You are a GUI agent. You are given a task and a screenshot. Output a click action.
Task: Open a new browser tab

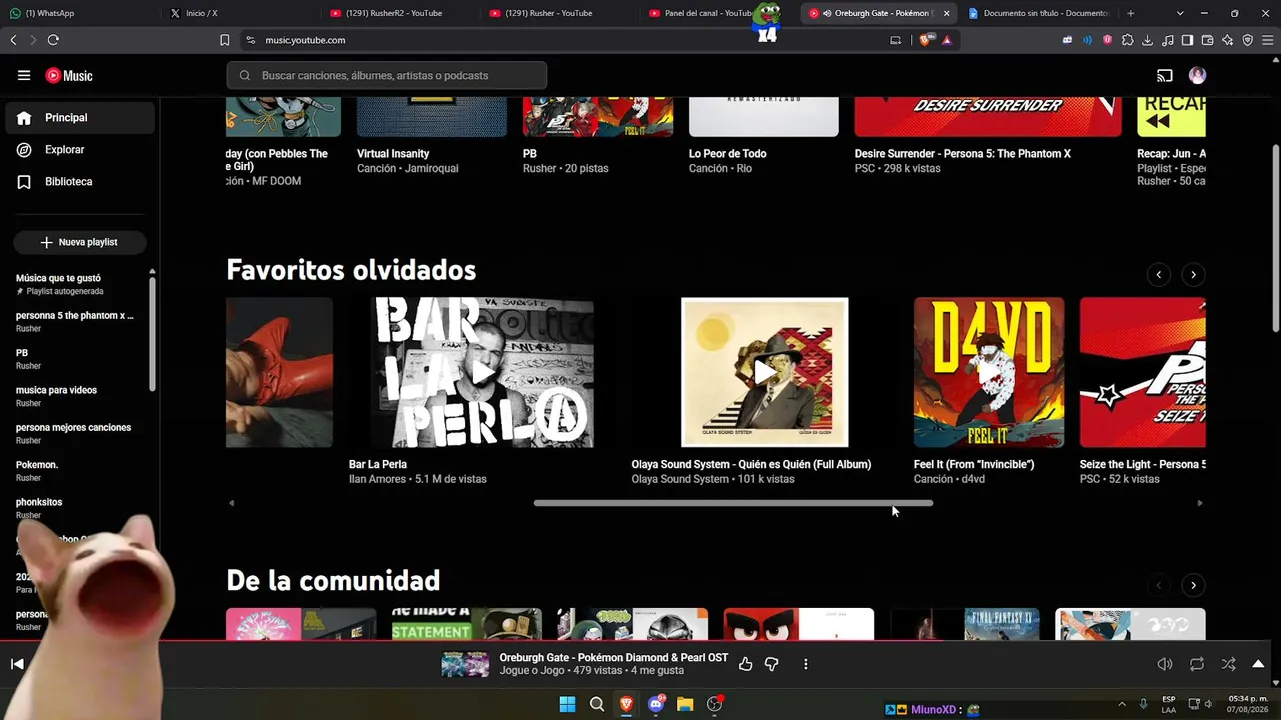point(1131,13)
